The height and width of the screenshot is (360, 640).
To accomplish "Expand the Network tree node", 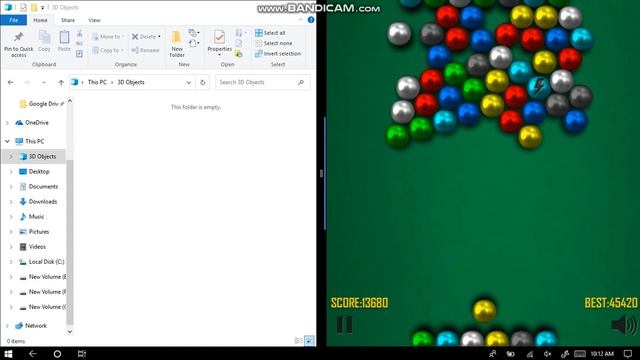I will pyautogui.click(x=7, y=326).
